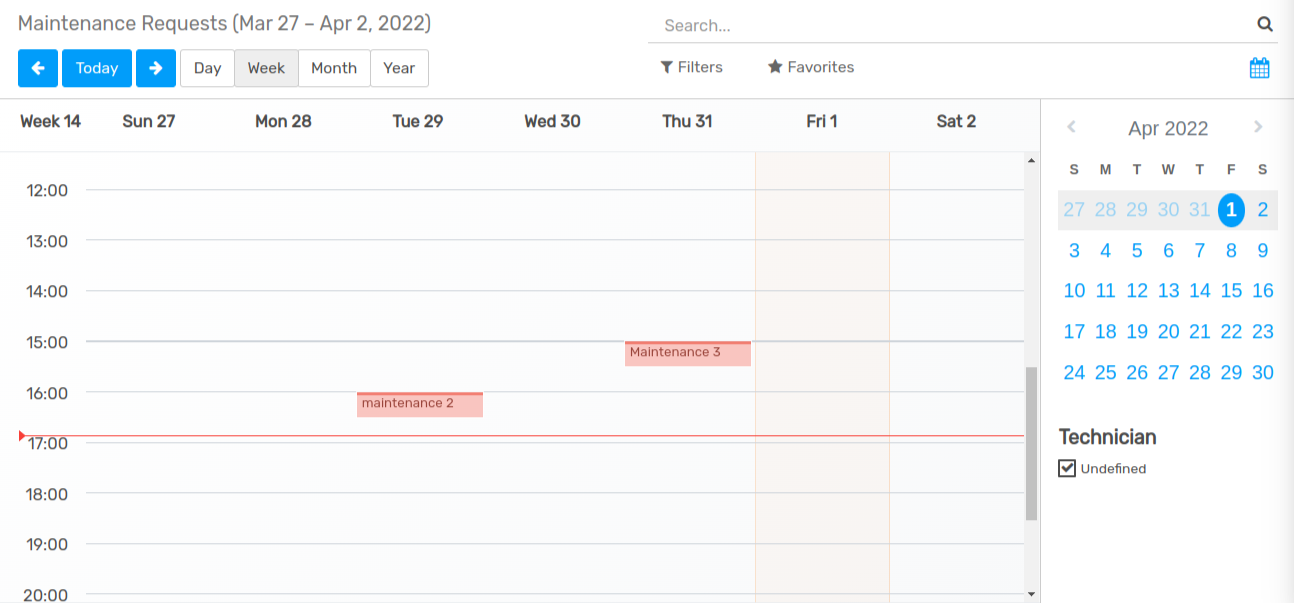Click the calendar view icon

point(1259,68)
